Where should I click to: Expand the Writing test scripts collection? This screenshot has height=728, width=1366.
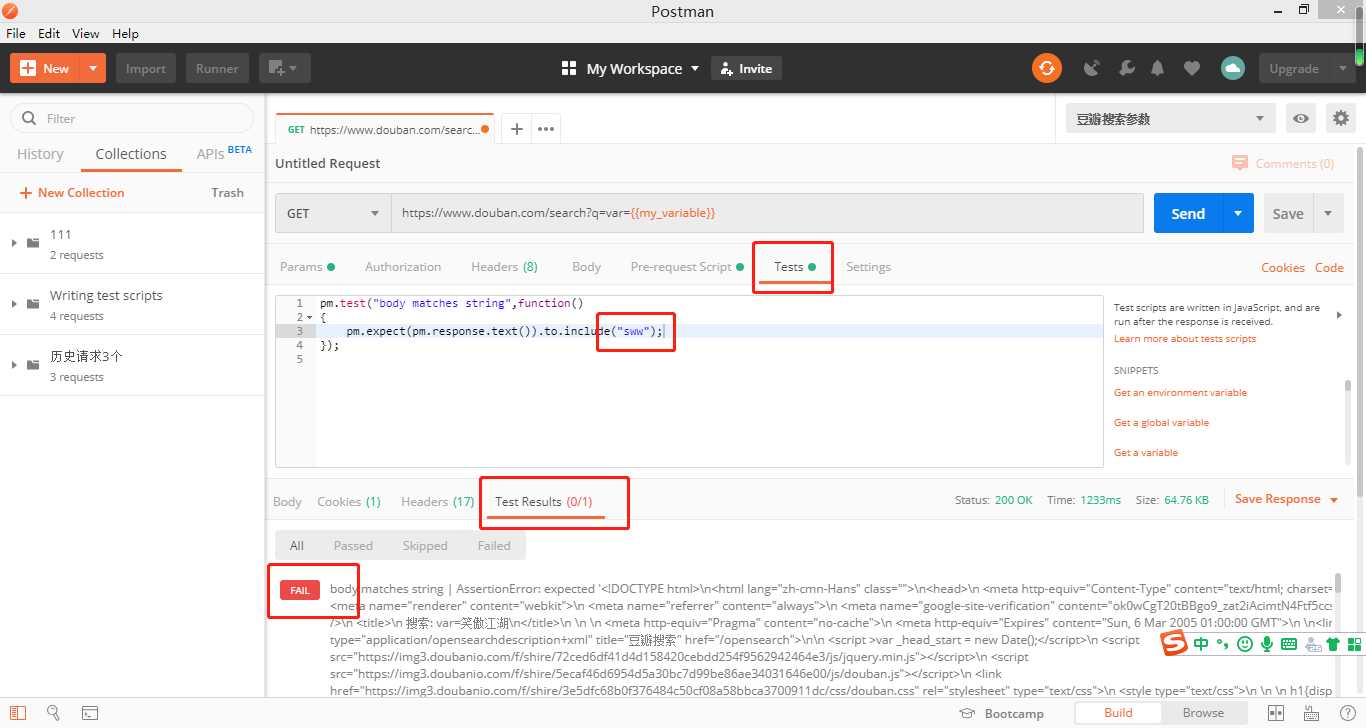[x=14, y=304]
